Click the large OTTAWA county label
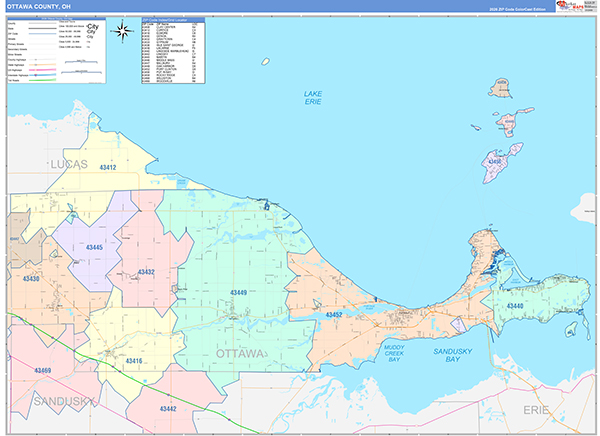 (240, 354)
